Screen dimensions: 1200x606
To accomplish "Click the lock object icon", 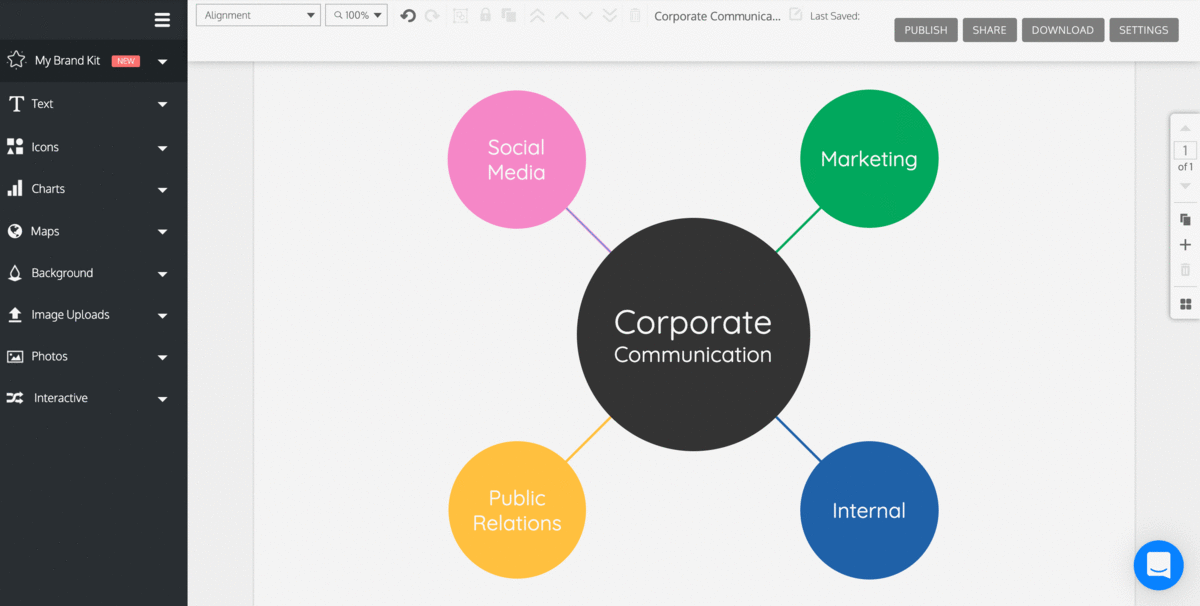I will tap(485, 15).
